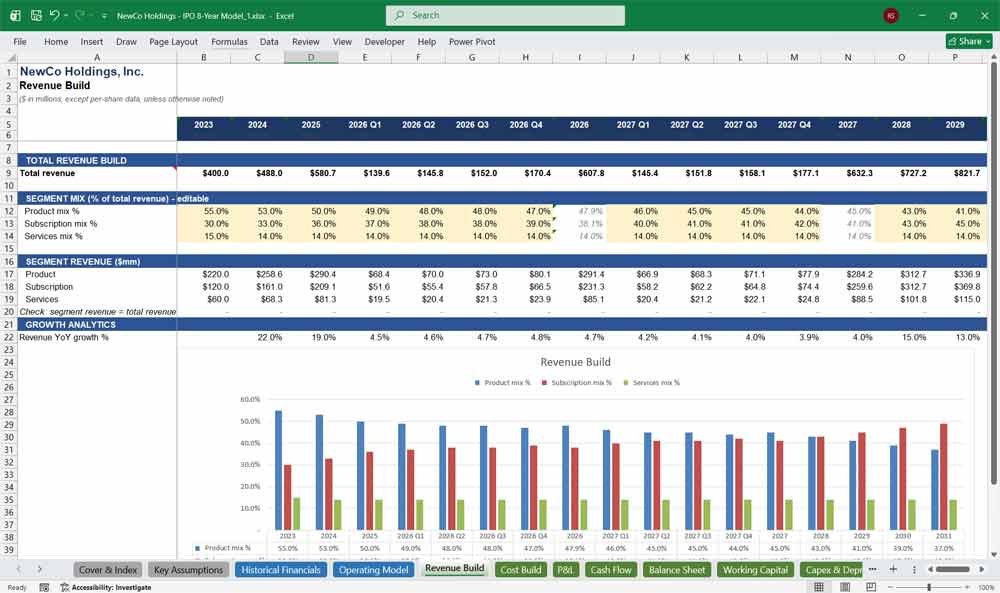Screen dimensions: 1000x593
Task: Open the Draw ribbon tab
Action: pos(126,41)
